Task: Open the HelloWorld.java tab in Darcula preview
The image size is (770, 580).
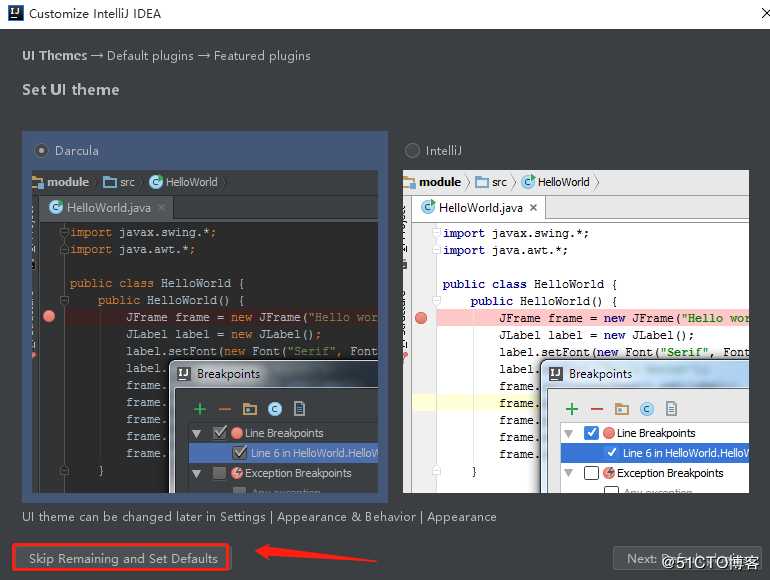Action: [109, 208]
